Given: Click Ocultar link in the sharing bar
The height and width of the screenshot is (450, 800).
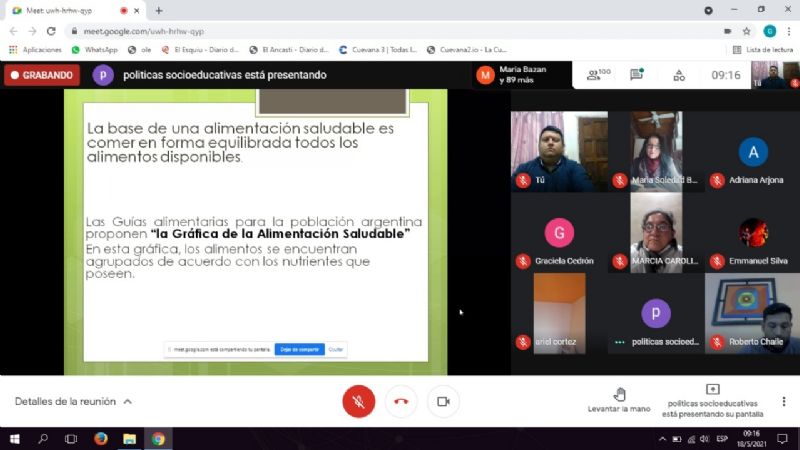Looking at the screenshot, I should click(336, 349).
